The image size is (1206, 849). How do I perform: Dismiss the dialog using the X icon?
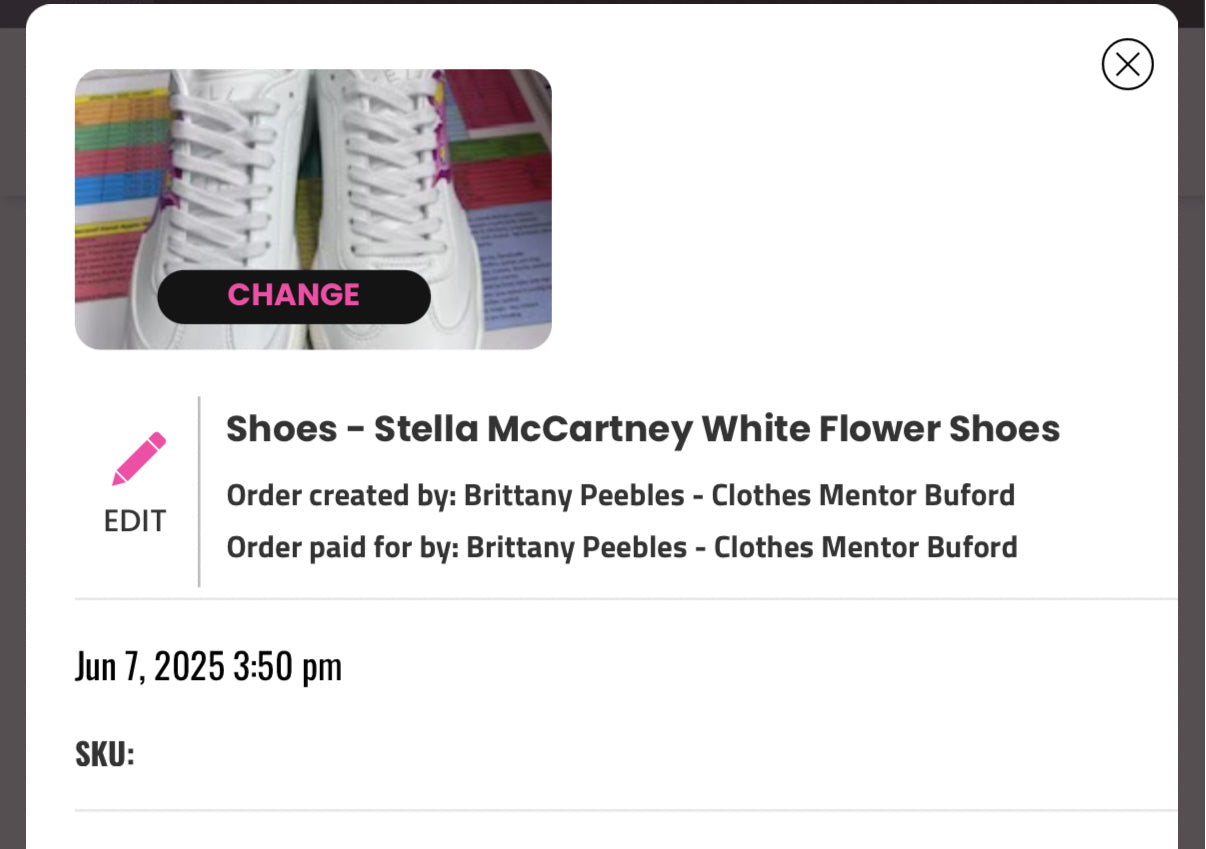[1128, 64]
